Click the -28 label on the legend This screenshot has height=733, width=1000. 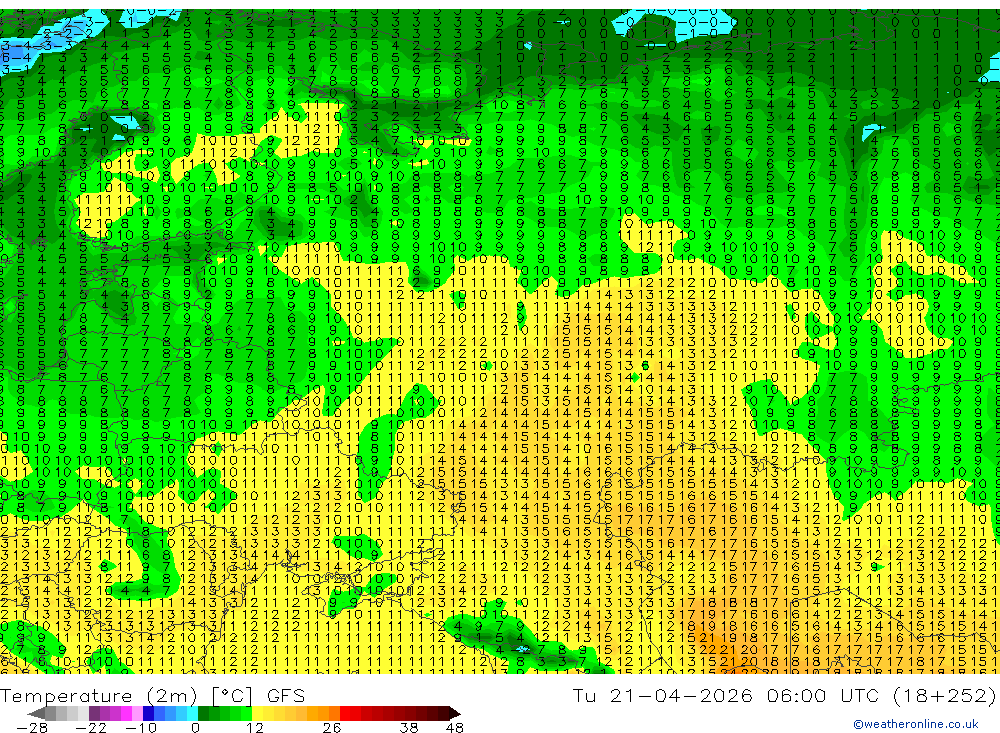pos(32,728)
